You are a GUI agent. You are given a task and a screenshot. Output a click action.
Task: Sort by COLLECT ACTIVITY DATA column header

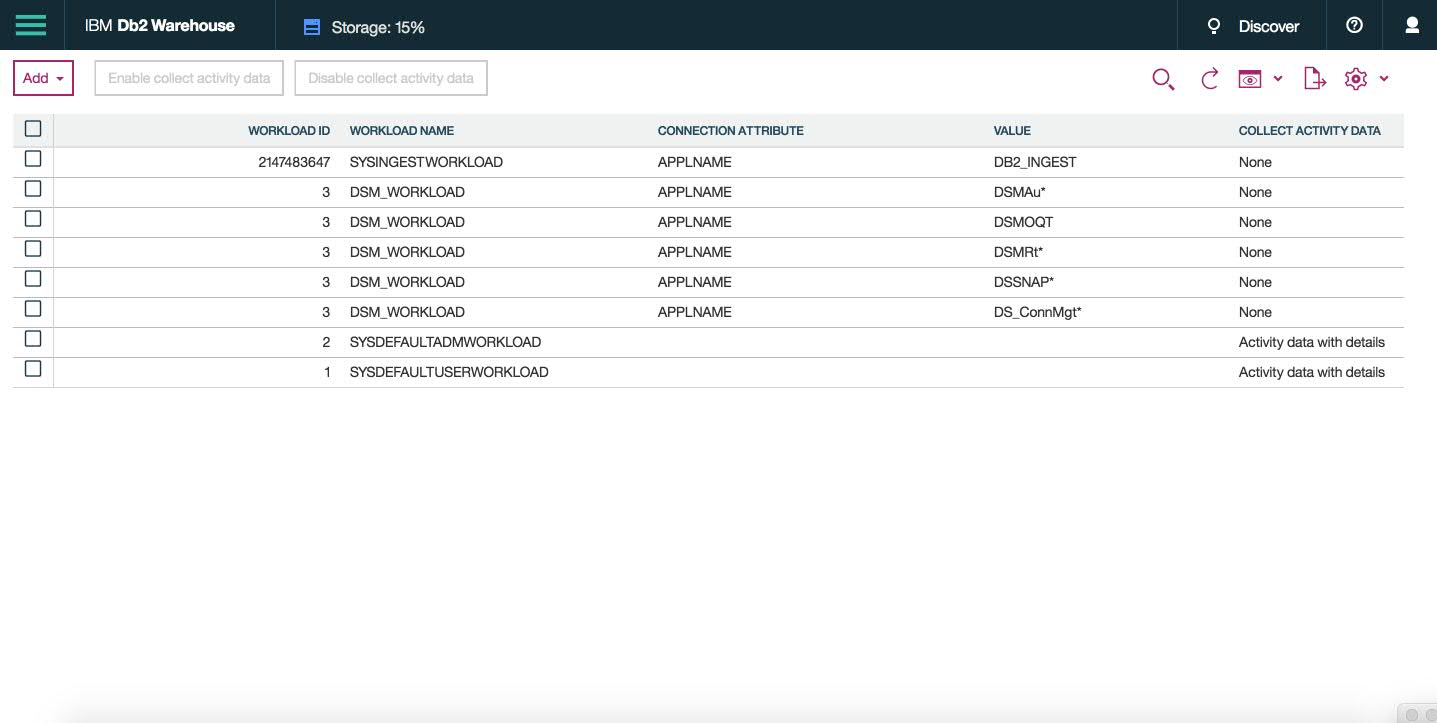coord(1310,131)
